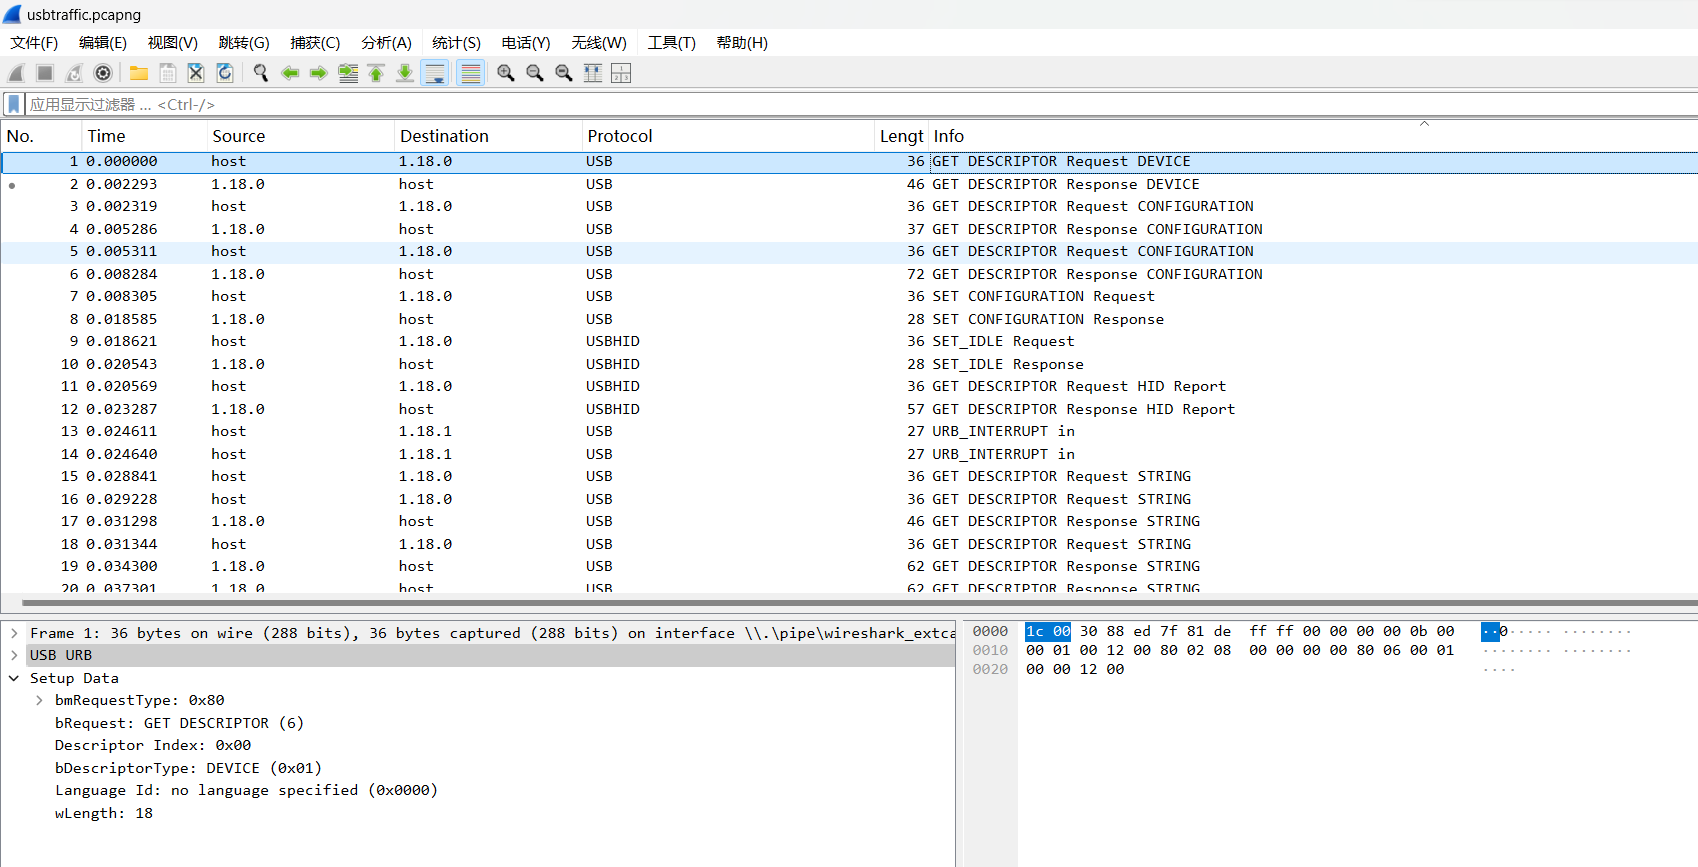This screenshot has height=867, width=1698.
Task: Open the 编辑(E) menu
Action: tap(103, 43)
